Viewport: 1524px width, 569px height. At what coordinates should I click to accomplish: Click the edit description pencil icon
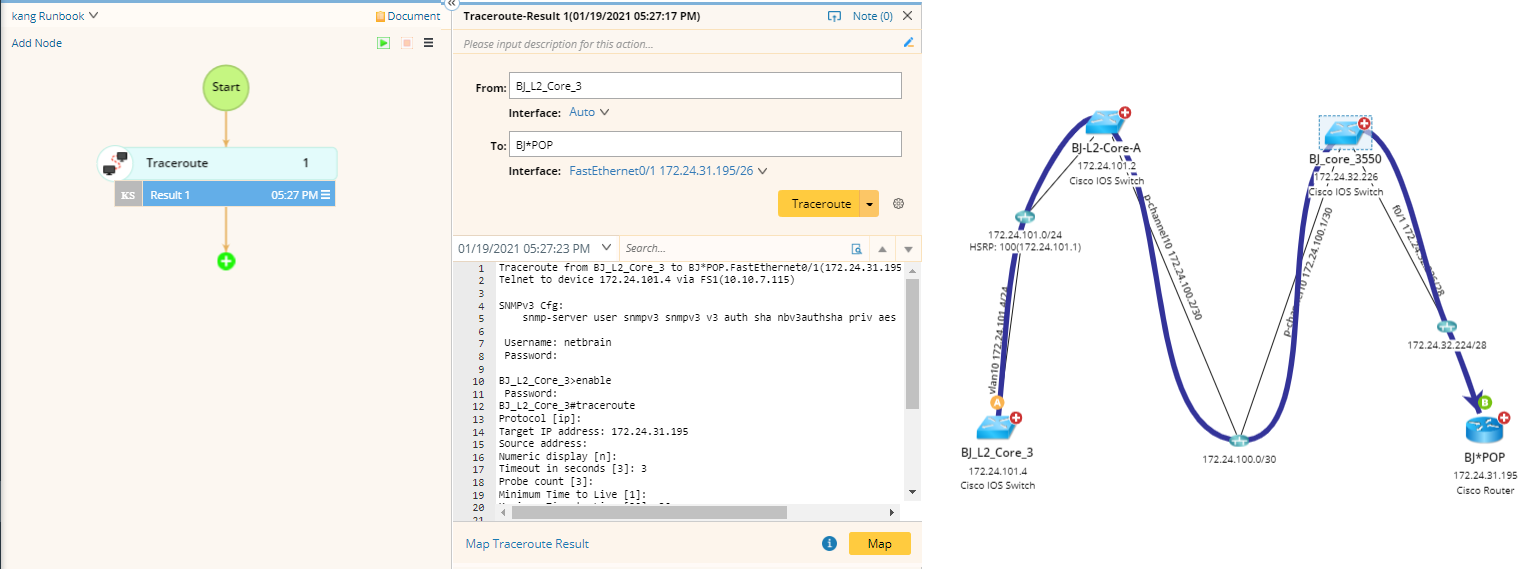[x=908, y=43]
